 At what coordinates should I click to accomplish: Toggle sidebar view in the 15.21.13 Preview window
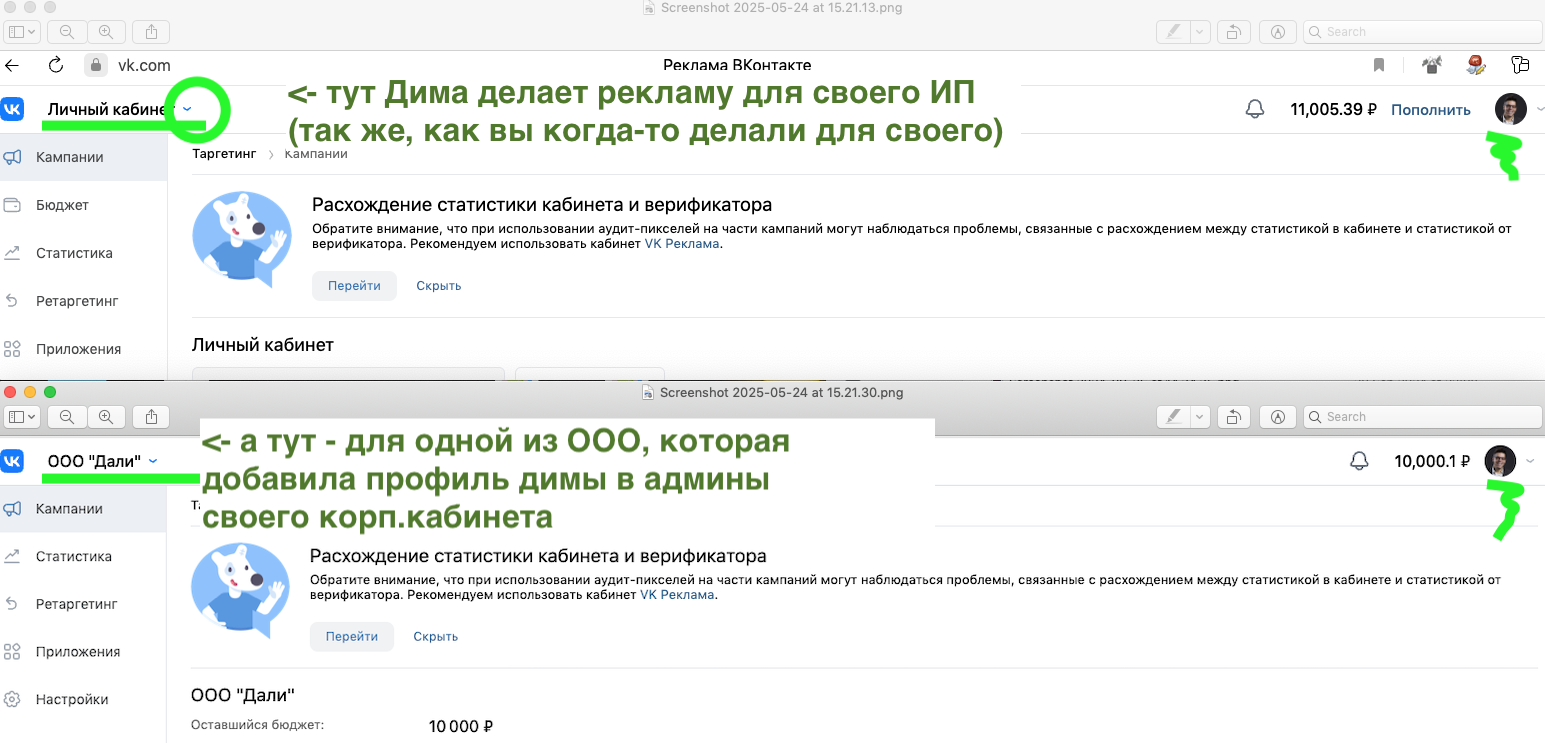[21, 32]
